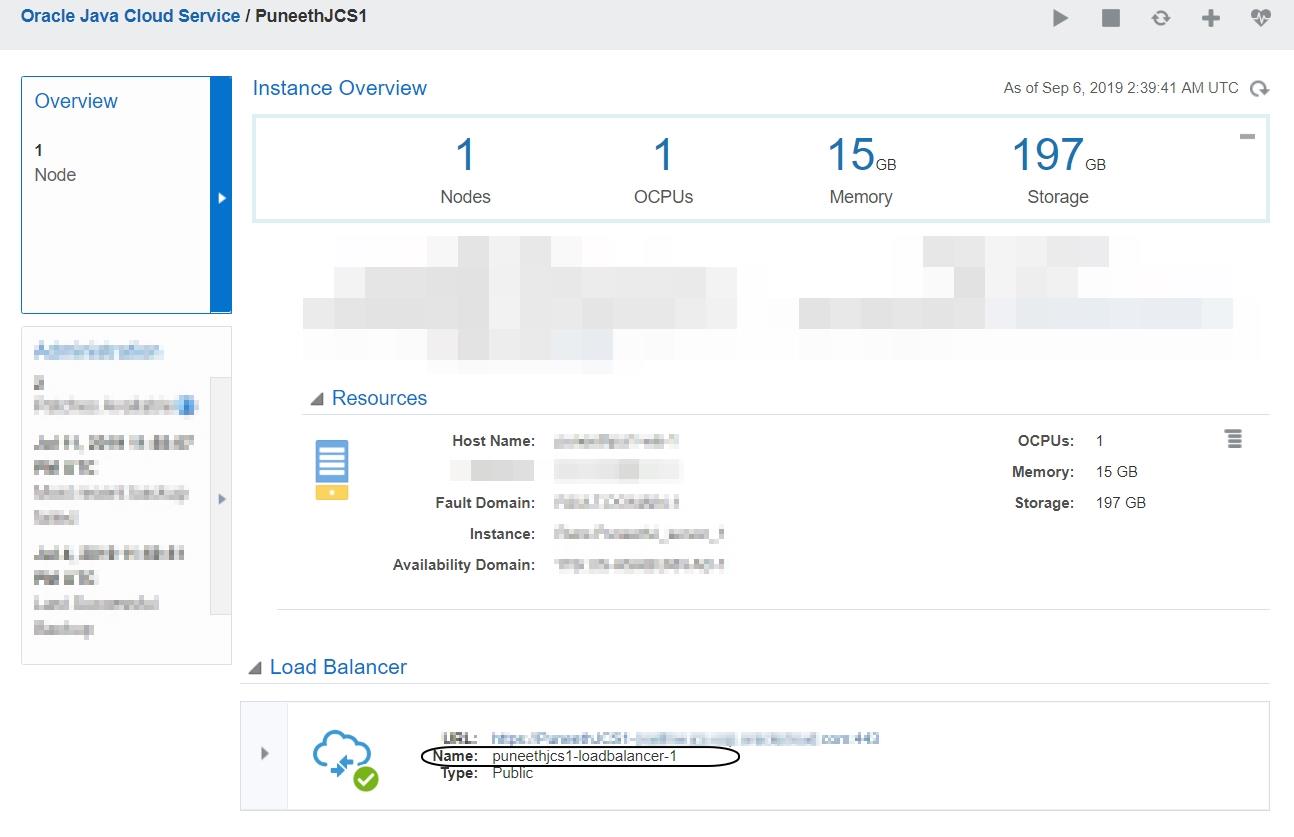
Task: Expand the load balancer details row arrow
Action: pos(264,753)
